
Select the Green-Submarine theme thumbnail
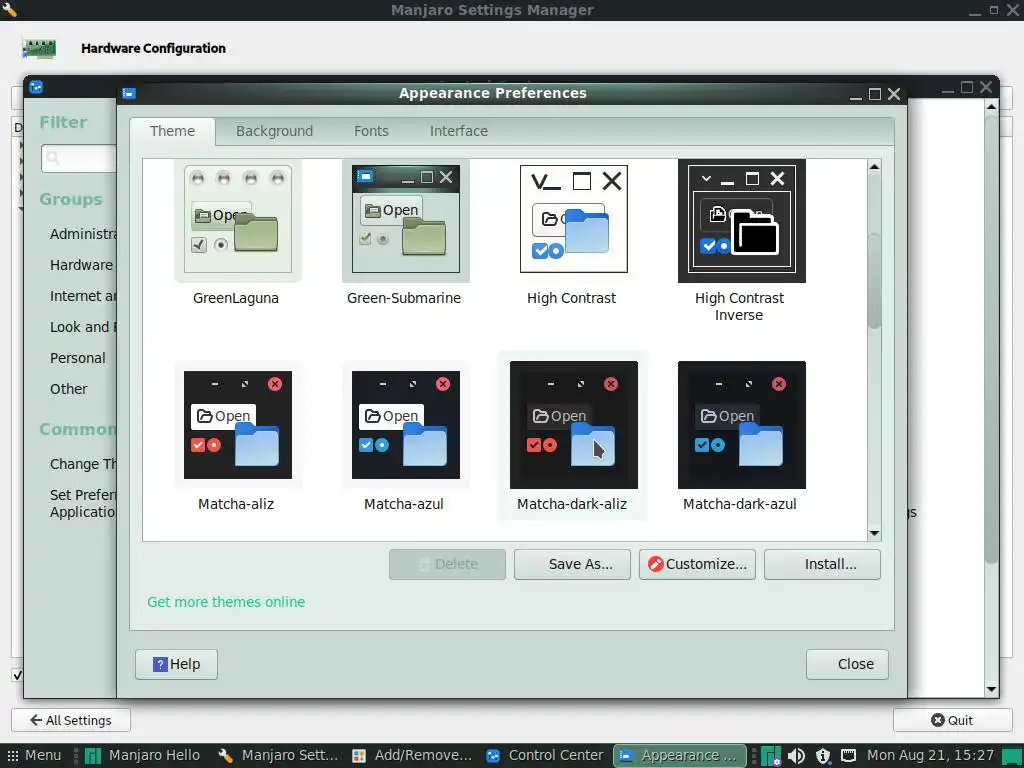406,221
